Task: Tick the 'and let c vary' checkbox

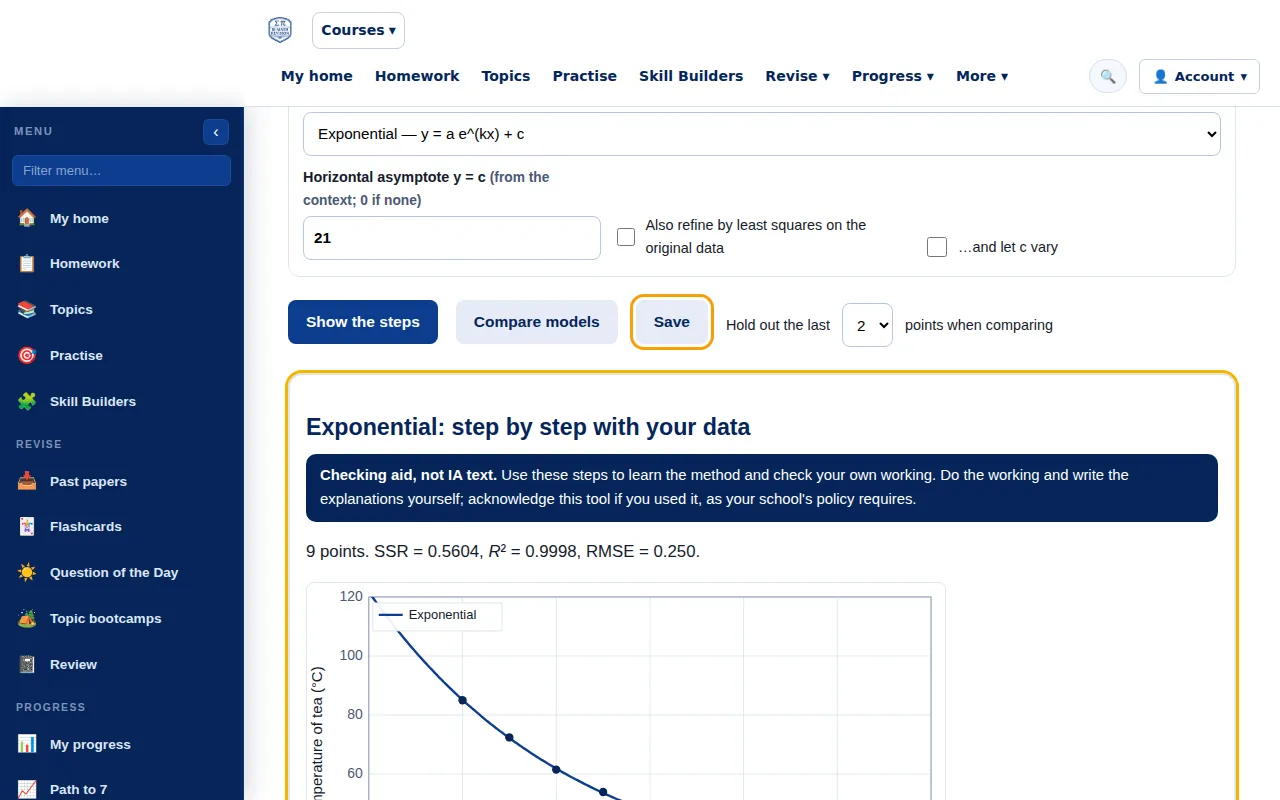Action: pyautogui.click(x=937, y=247)
